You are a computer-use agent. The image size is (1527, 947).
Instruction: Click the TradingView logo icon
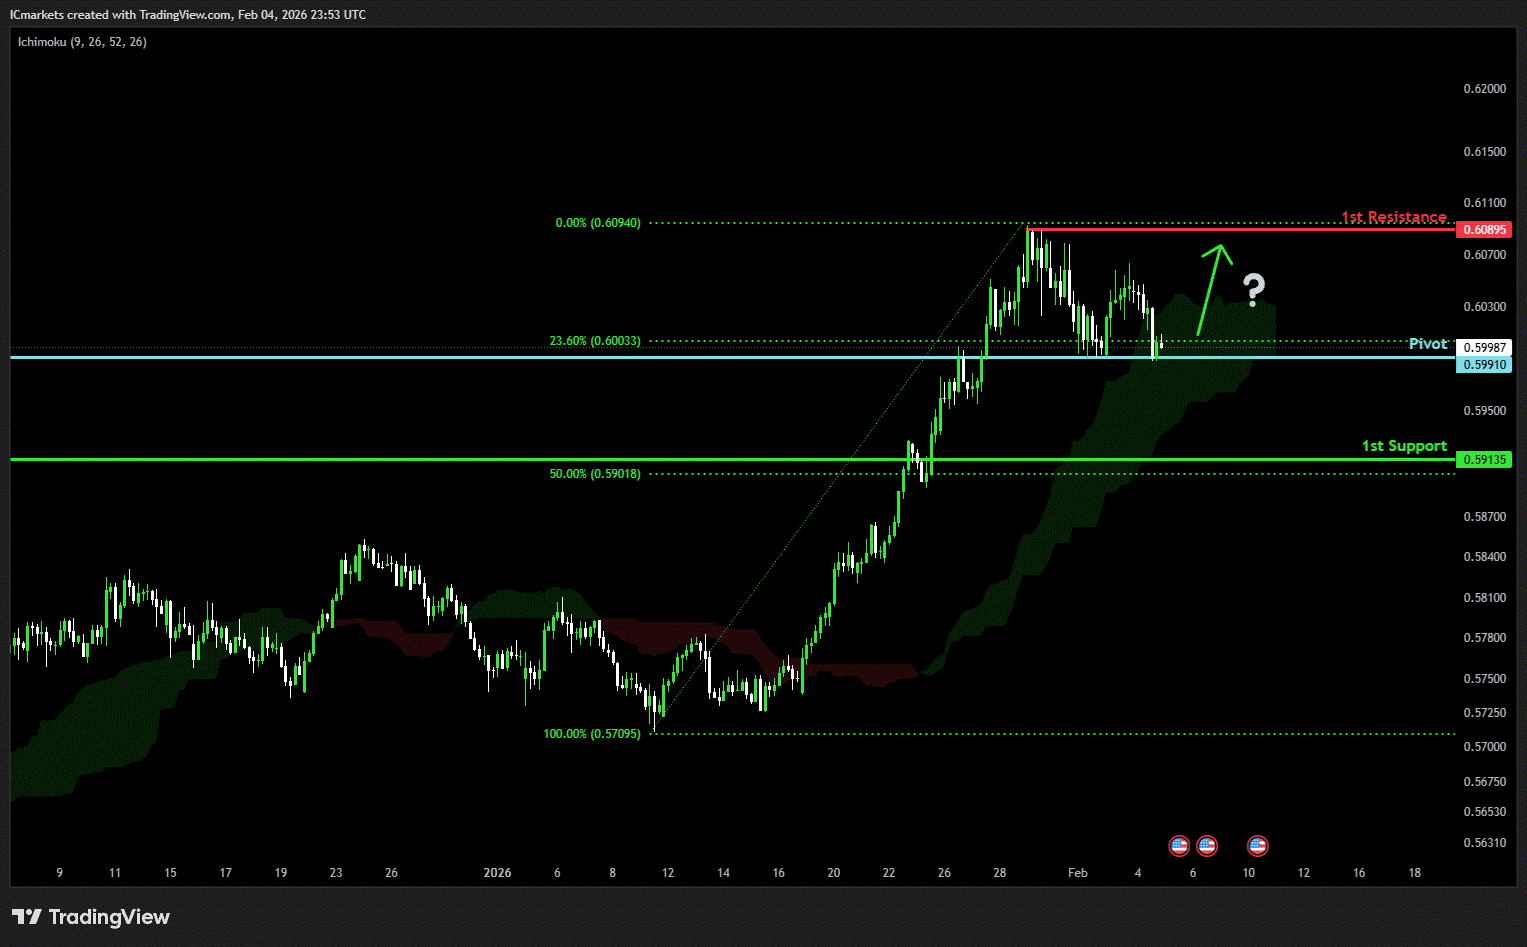(27, 917)
